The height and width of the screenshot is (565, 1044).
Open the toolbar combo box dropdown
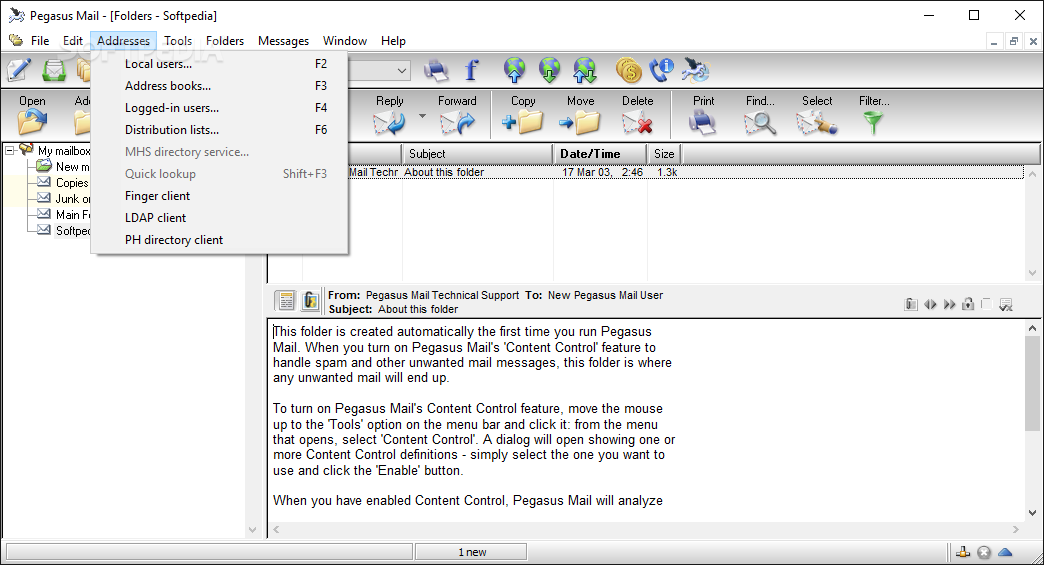(401, 70)
